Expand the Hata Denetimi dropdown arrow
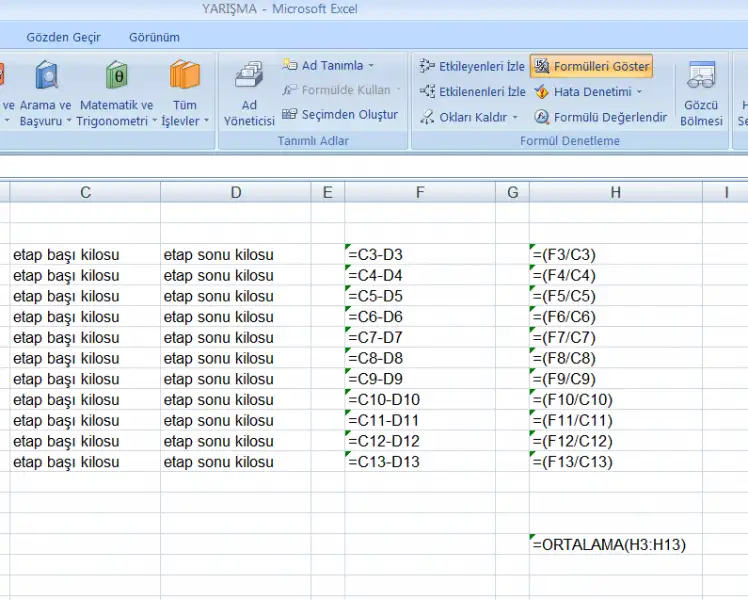This screenshot has height=600, width=748. 639,92
